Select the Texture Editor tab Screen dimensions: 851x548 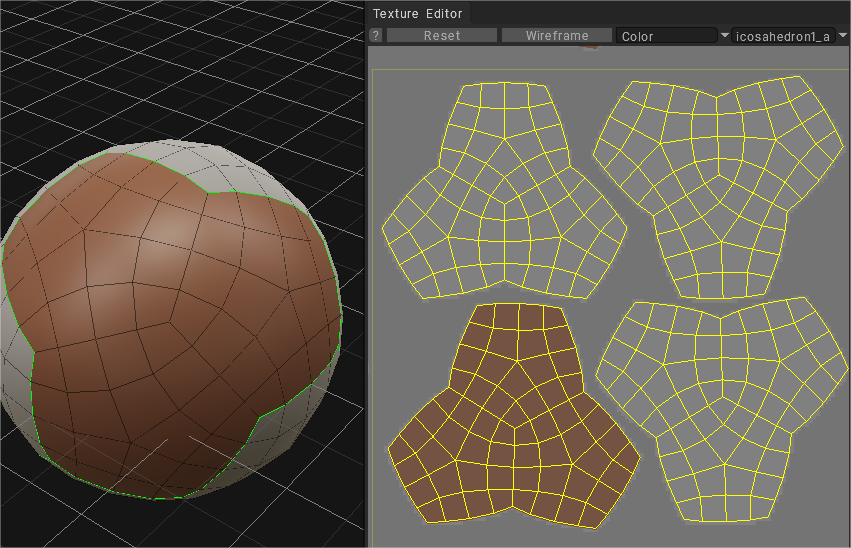tap(418, 13)
